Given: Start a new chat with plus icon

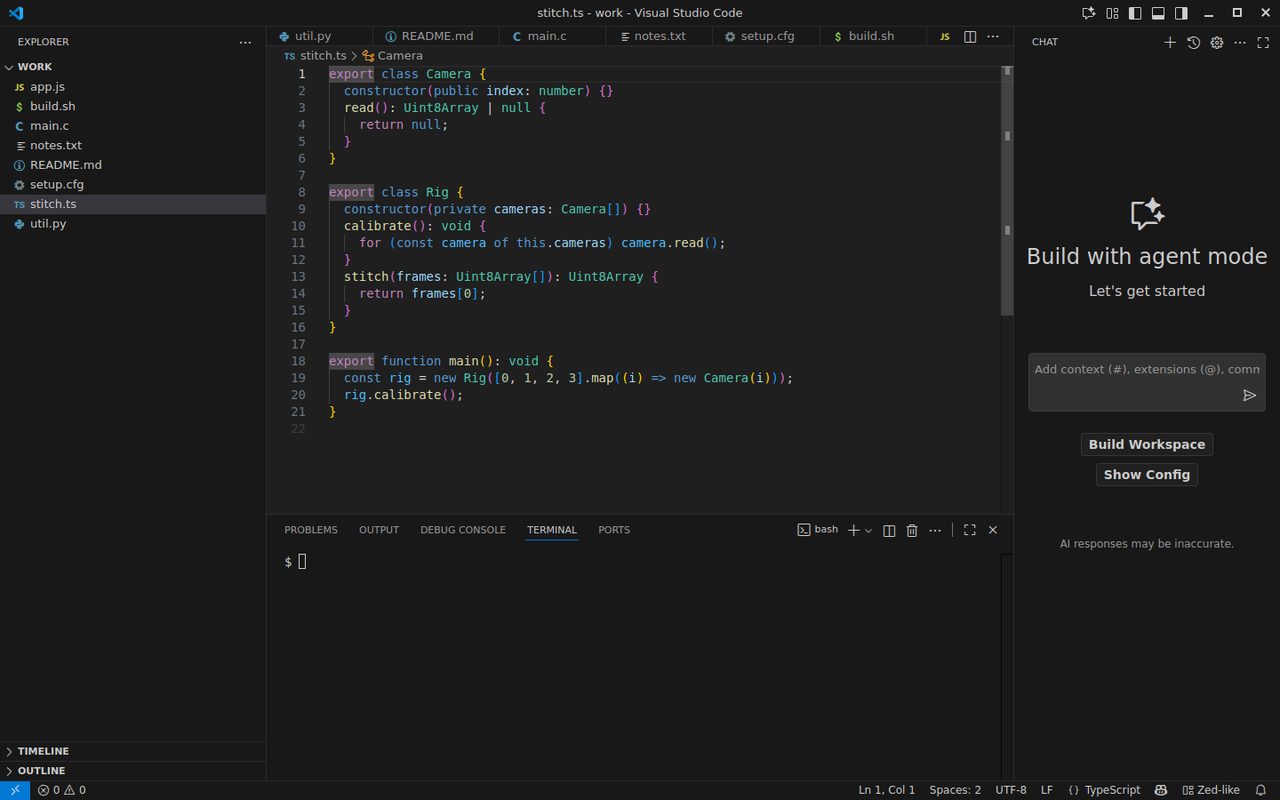Looking at the screenshot, I should point(1170,42).
